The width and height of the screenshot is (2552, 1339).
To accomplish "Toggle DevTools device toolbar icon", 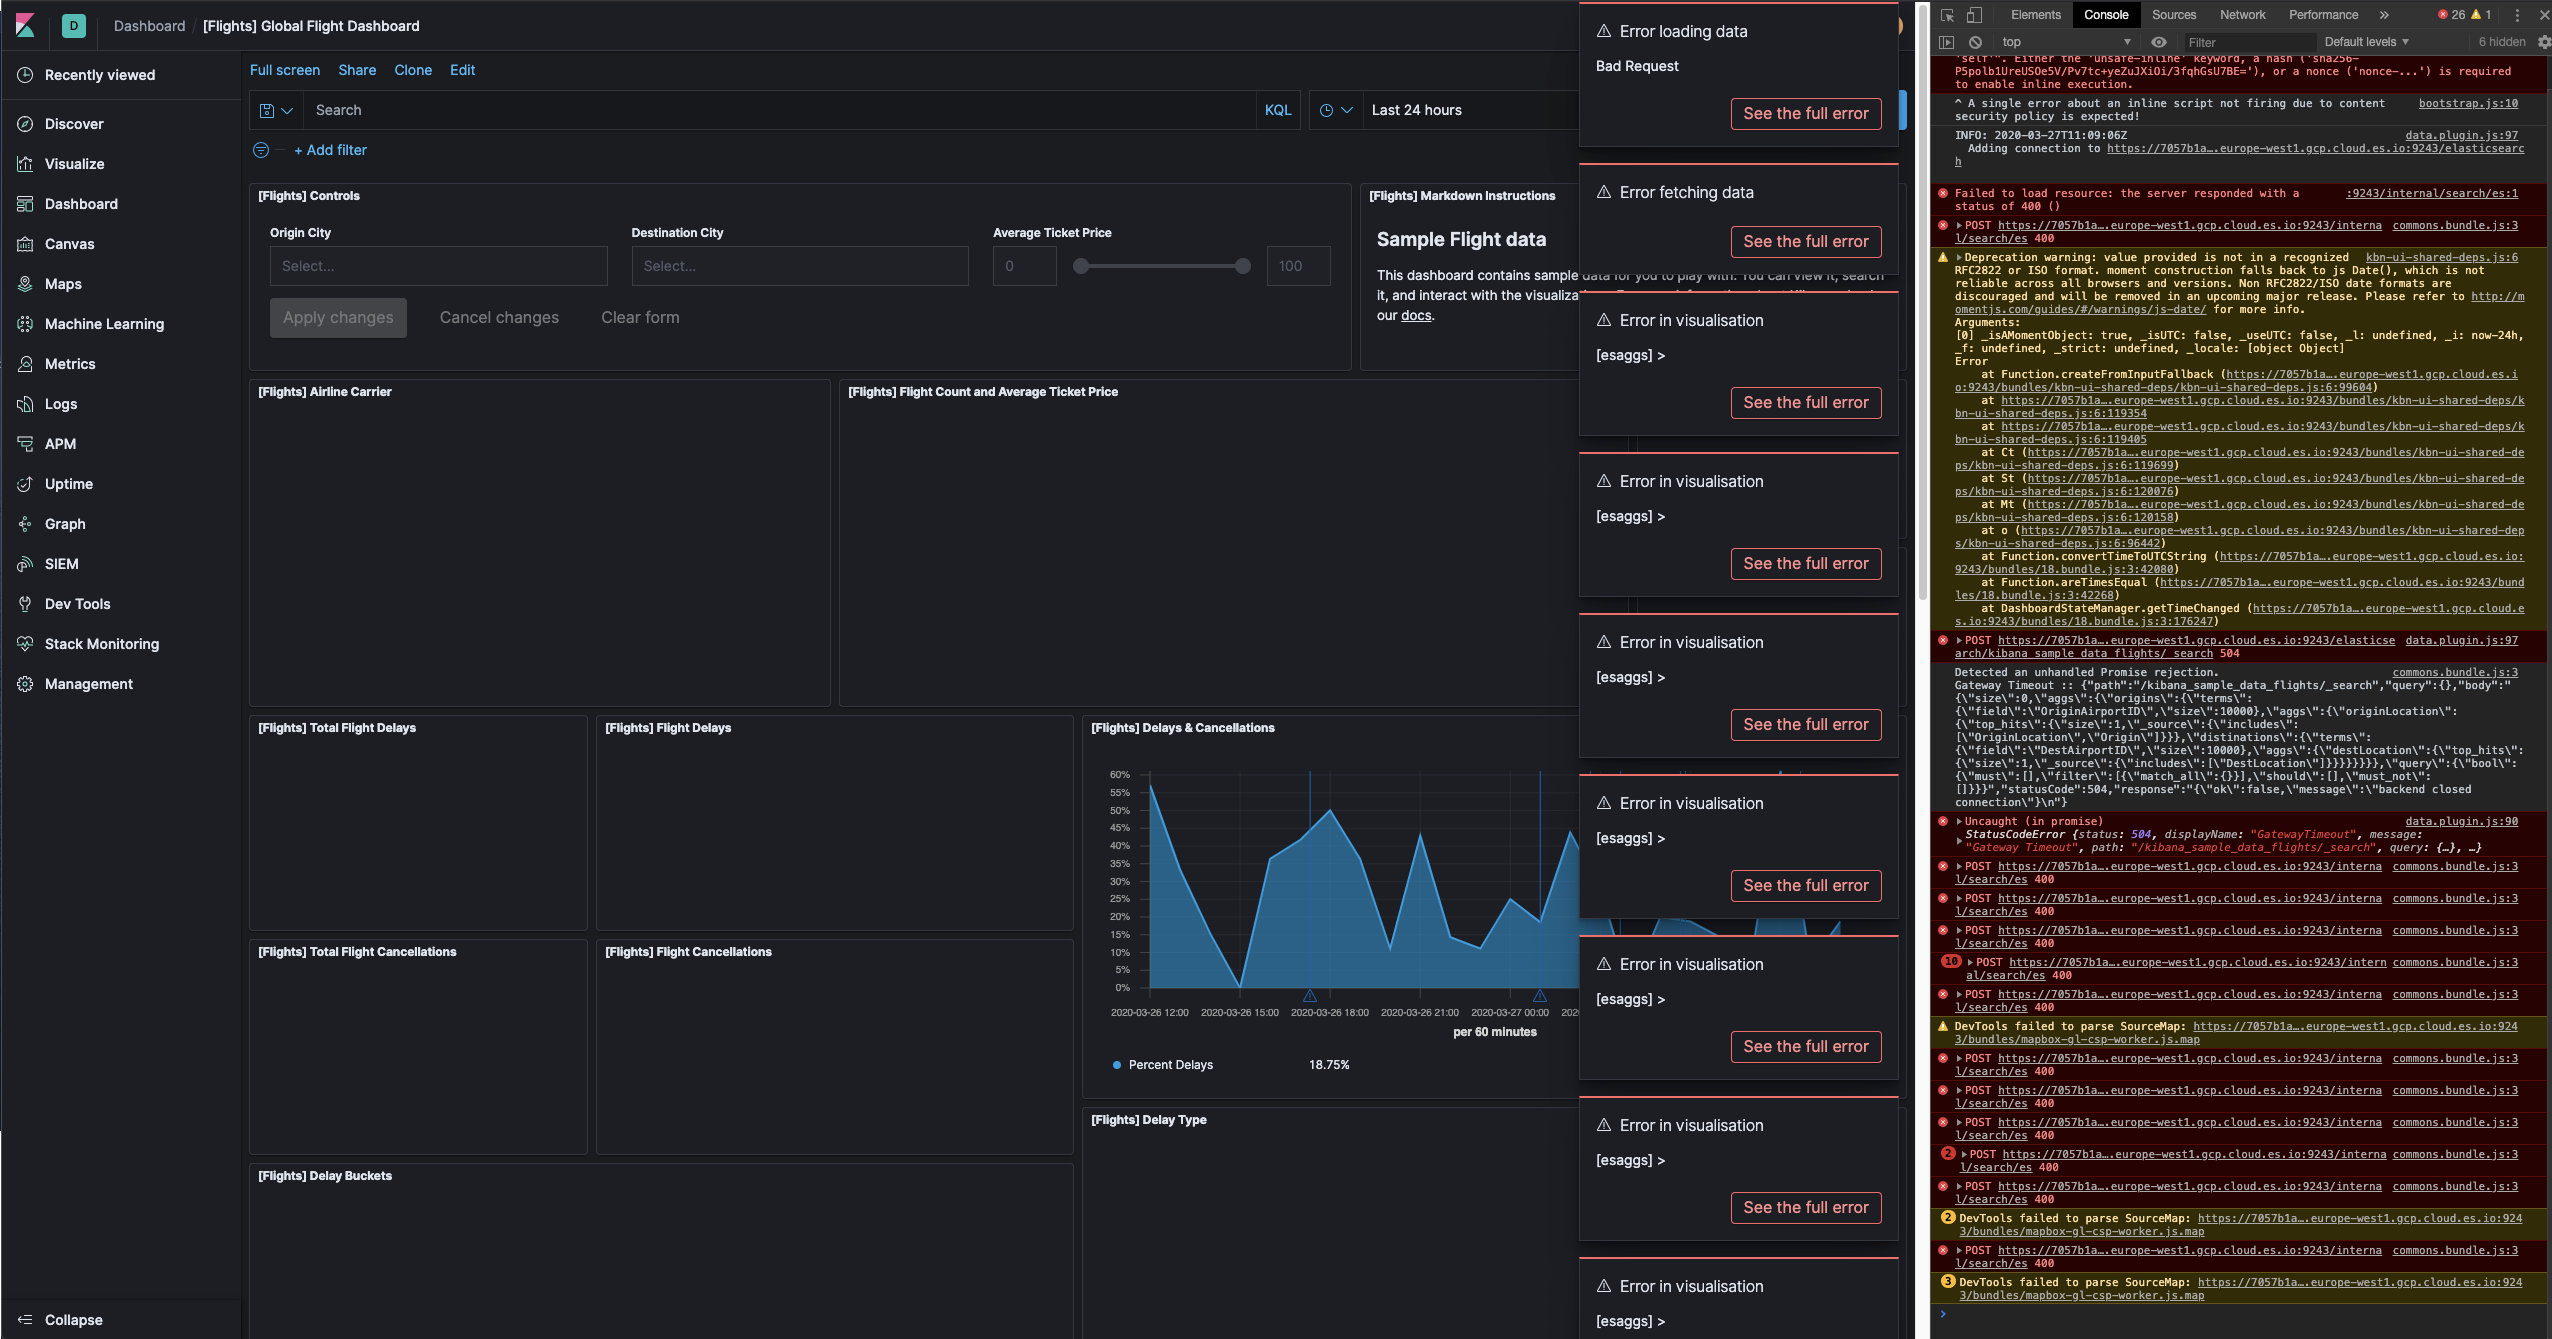I will pyautogui.click(x=1974, y=15).
